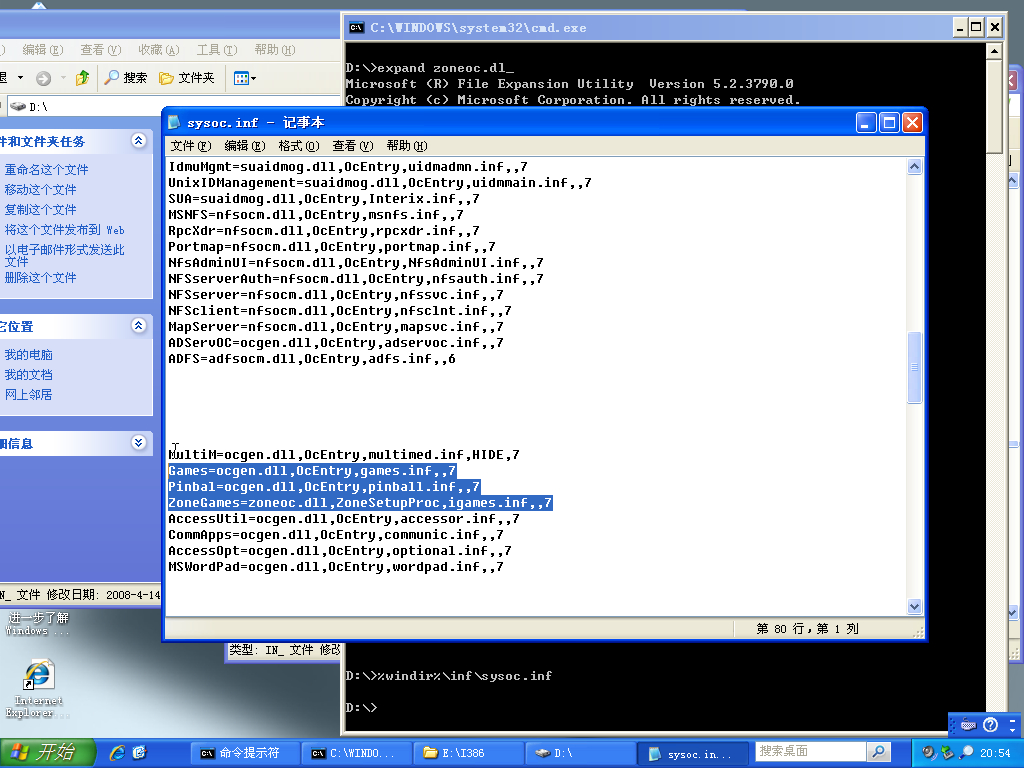Click cmd window scrollbar up arrow
This screenshot has height=768, width=1024.
[994, 51]
